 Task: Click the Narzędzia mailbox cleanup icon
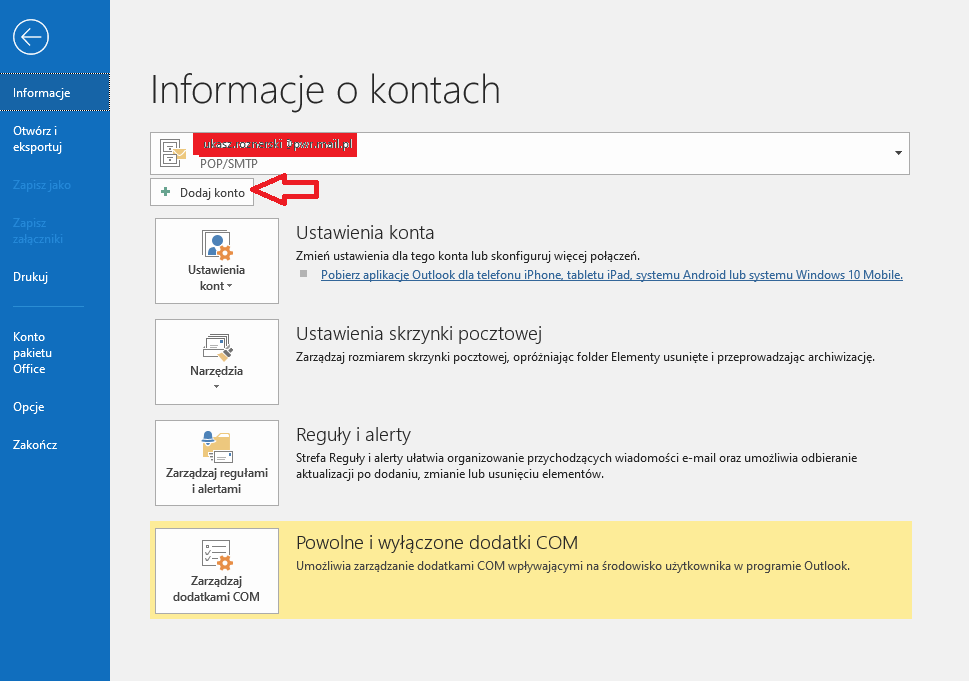click(216, 346)
